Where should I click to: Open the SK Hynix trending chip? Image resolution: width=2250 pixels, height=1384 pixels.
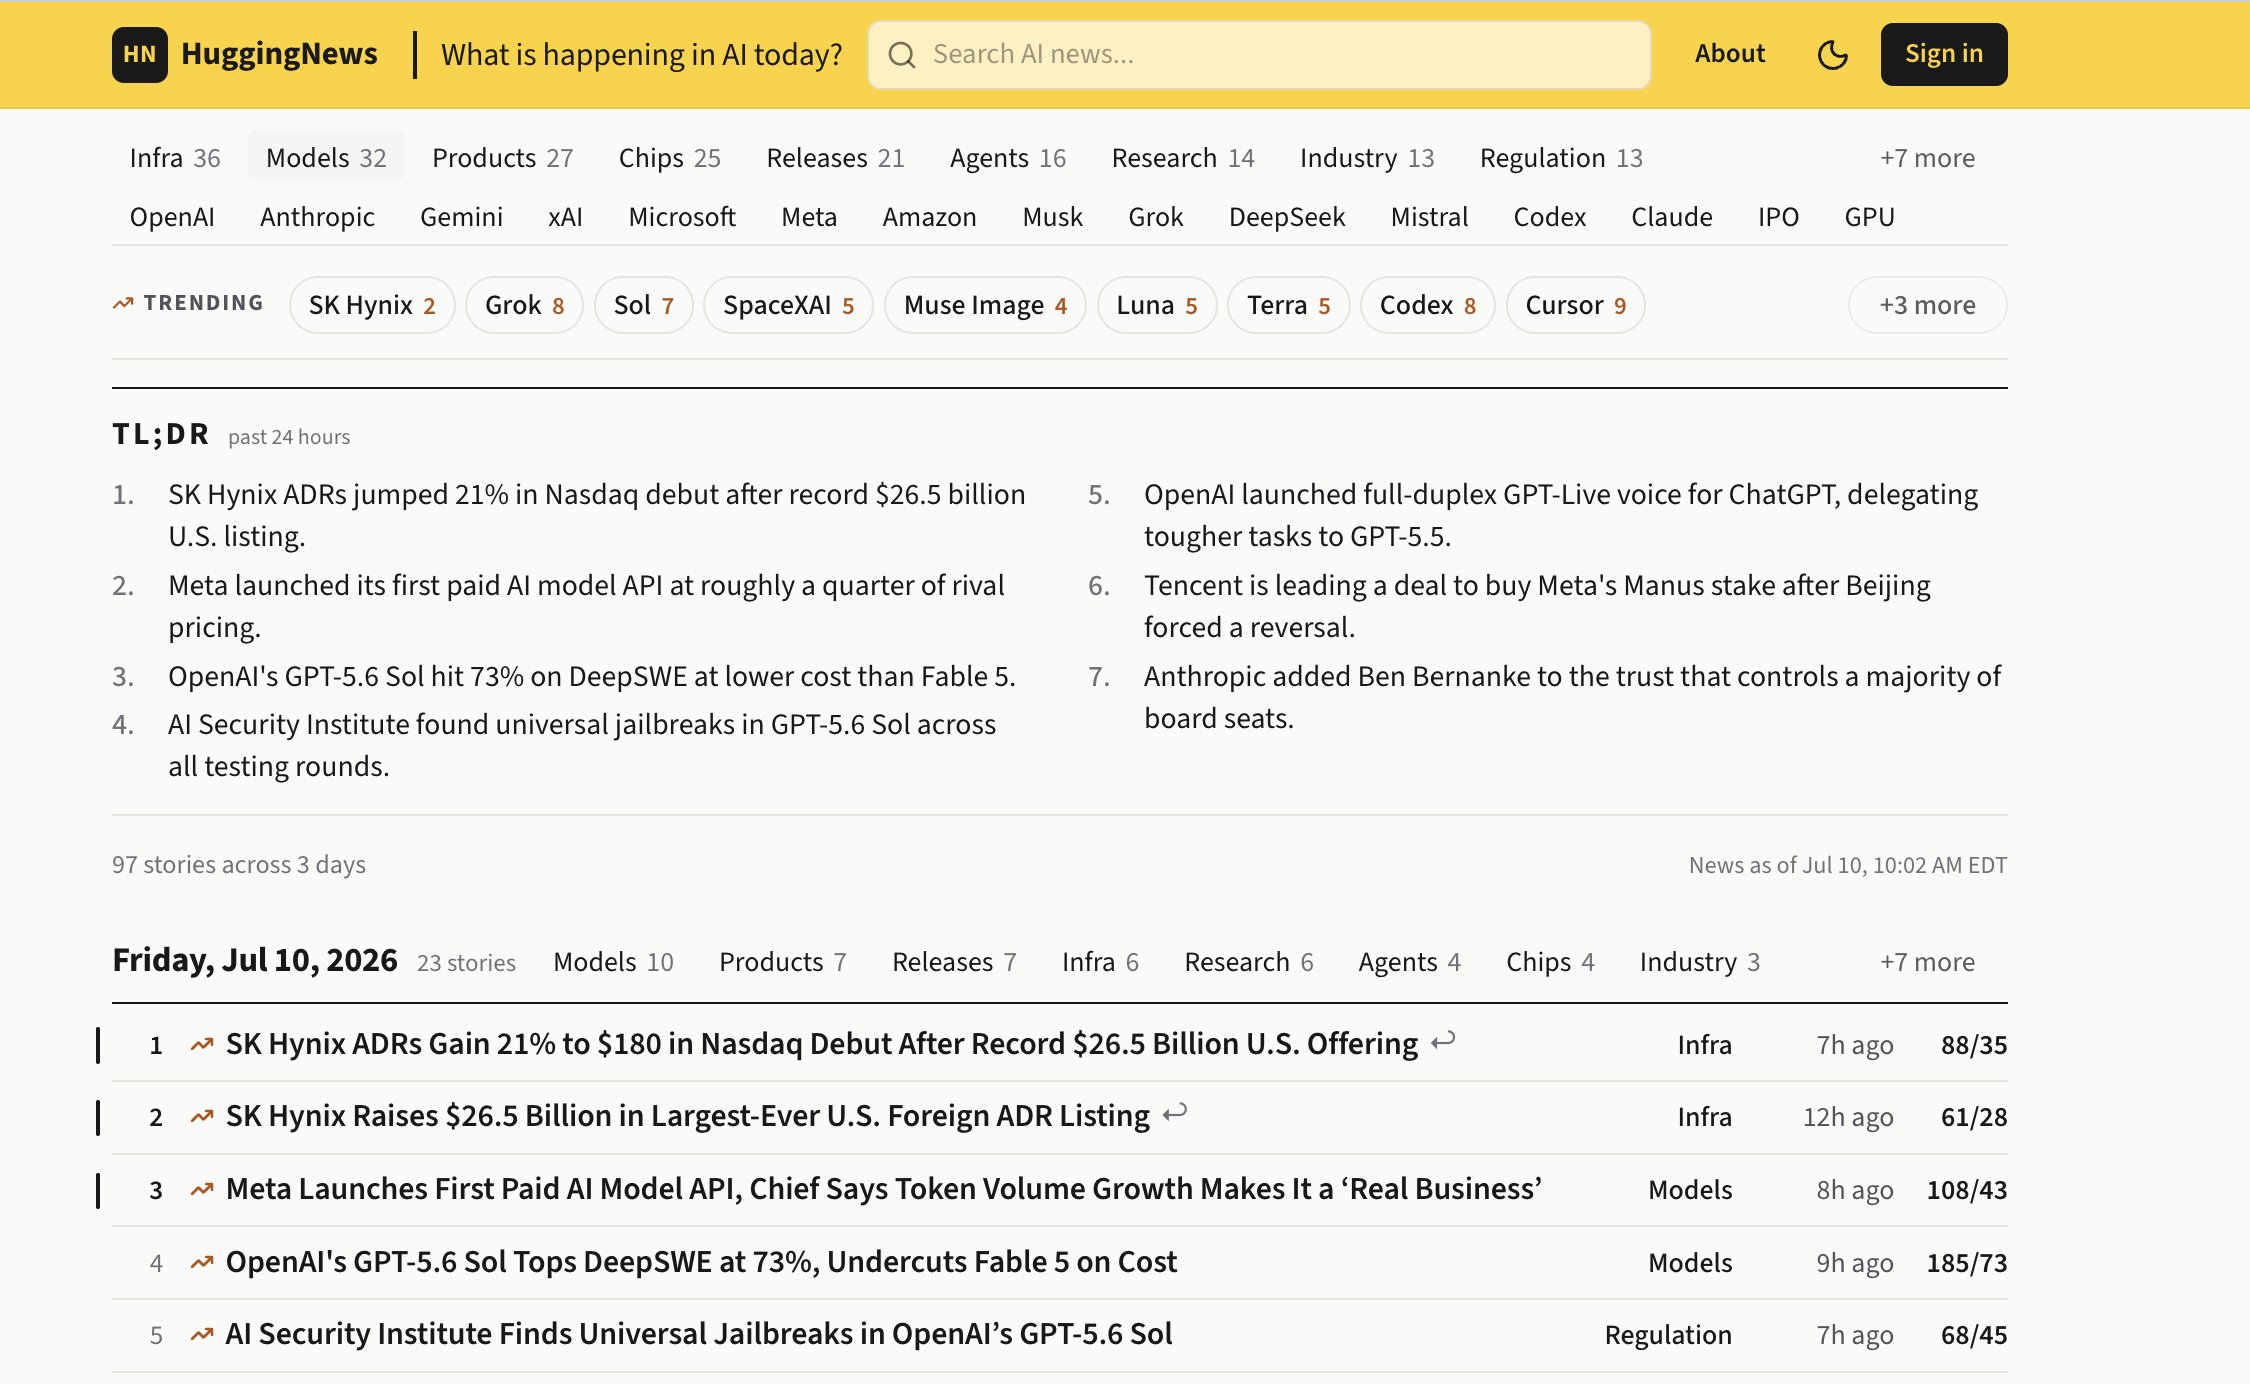(372, 305)
